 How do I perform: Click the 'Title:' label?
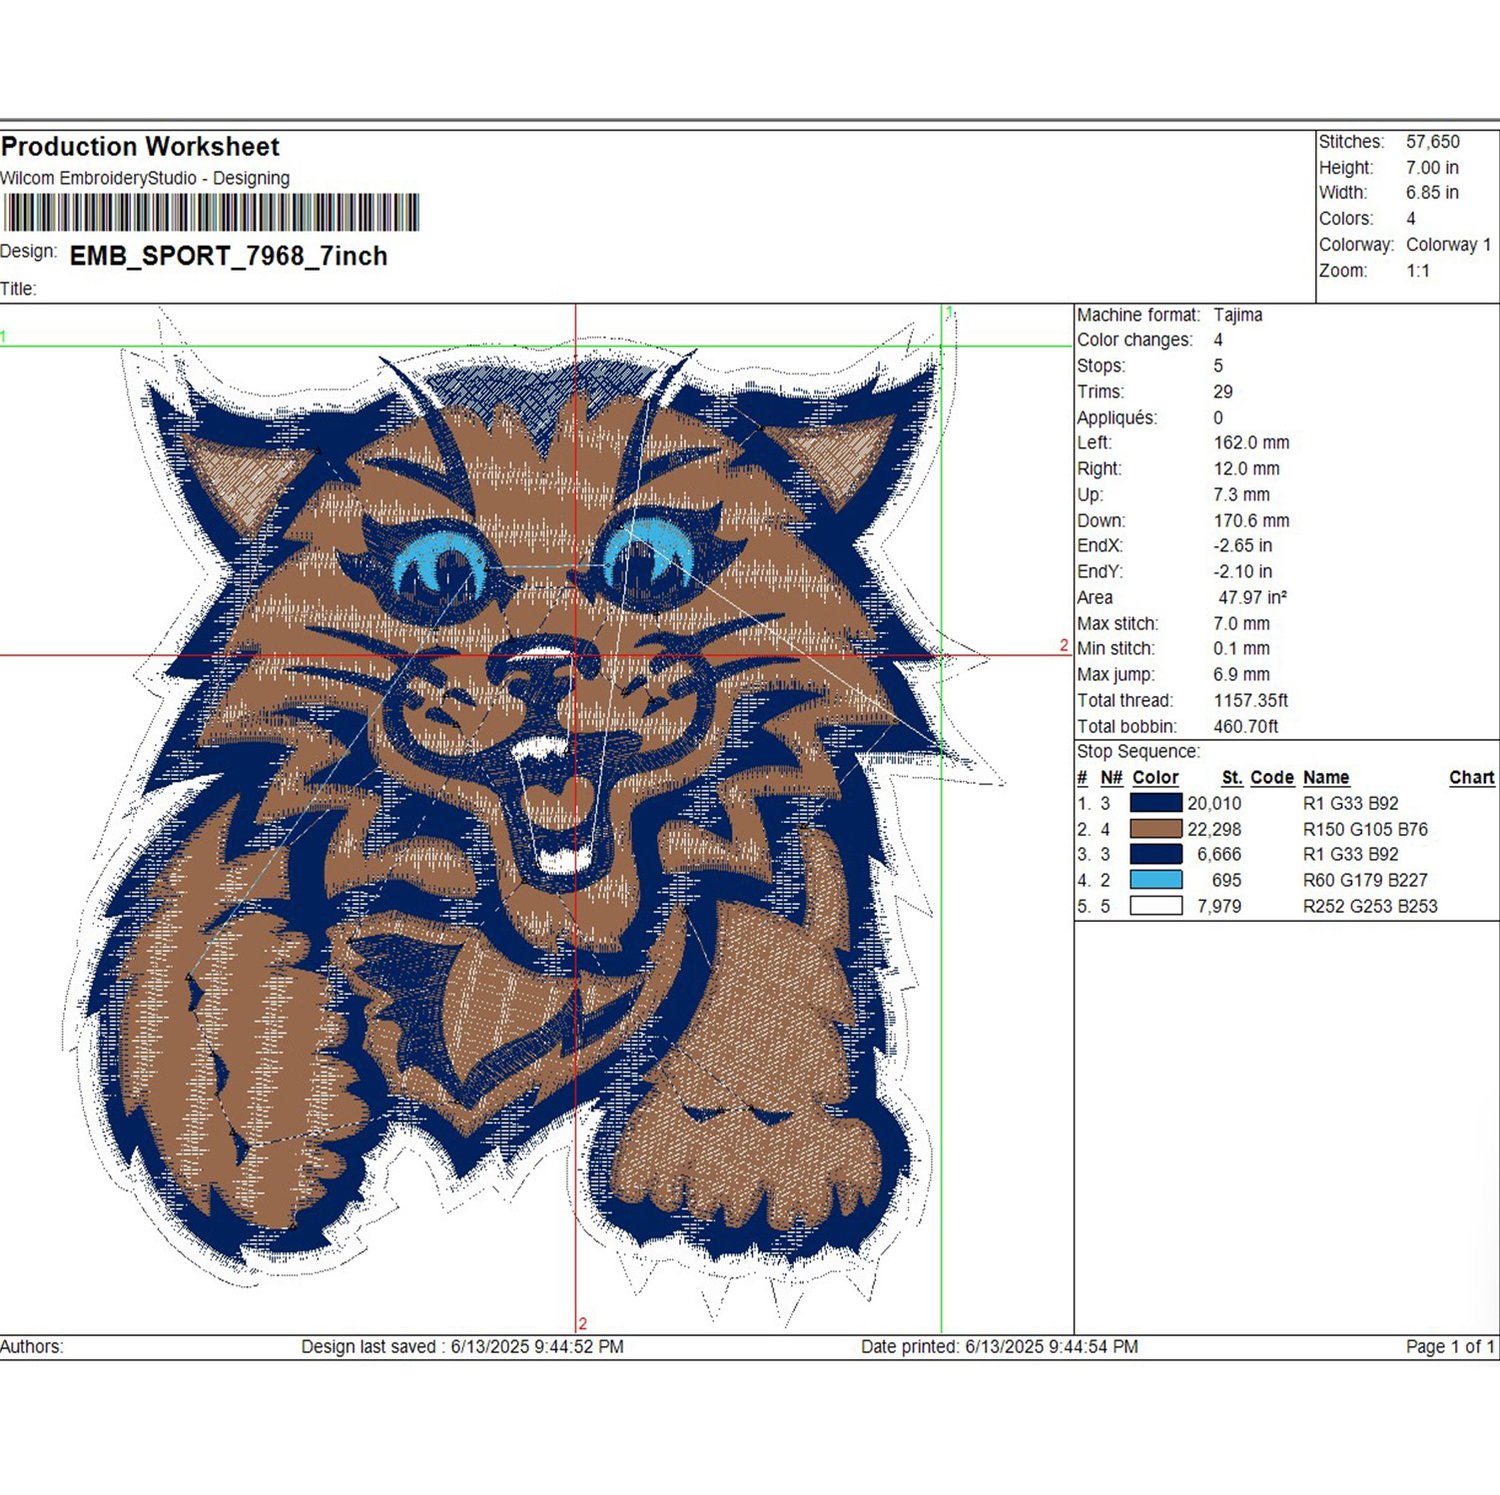pos(18,289)
